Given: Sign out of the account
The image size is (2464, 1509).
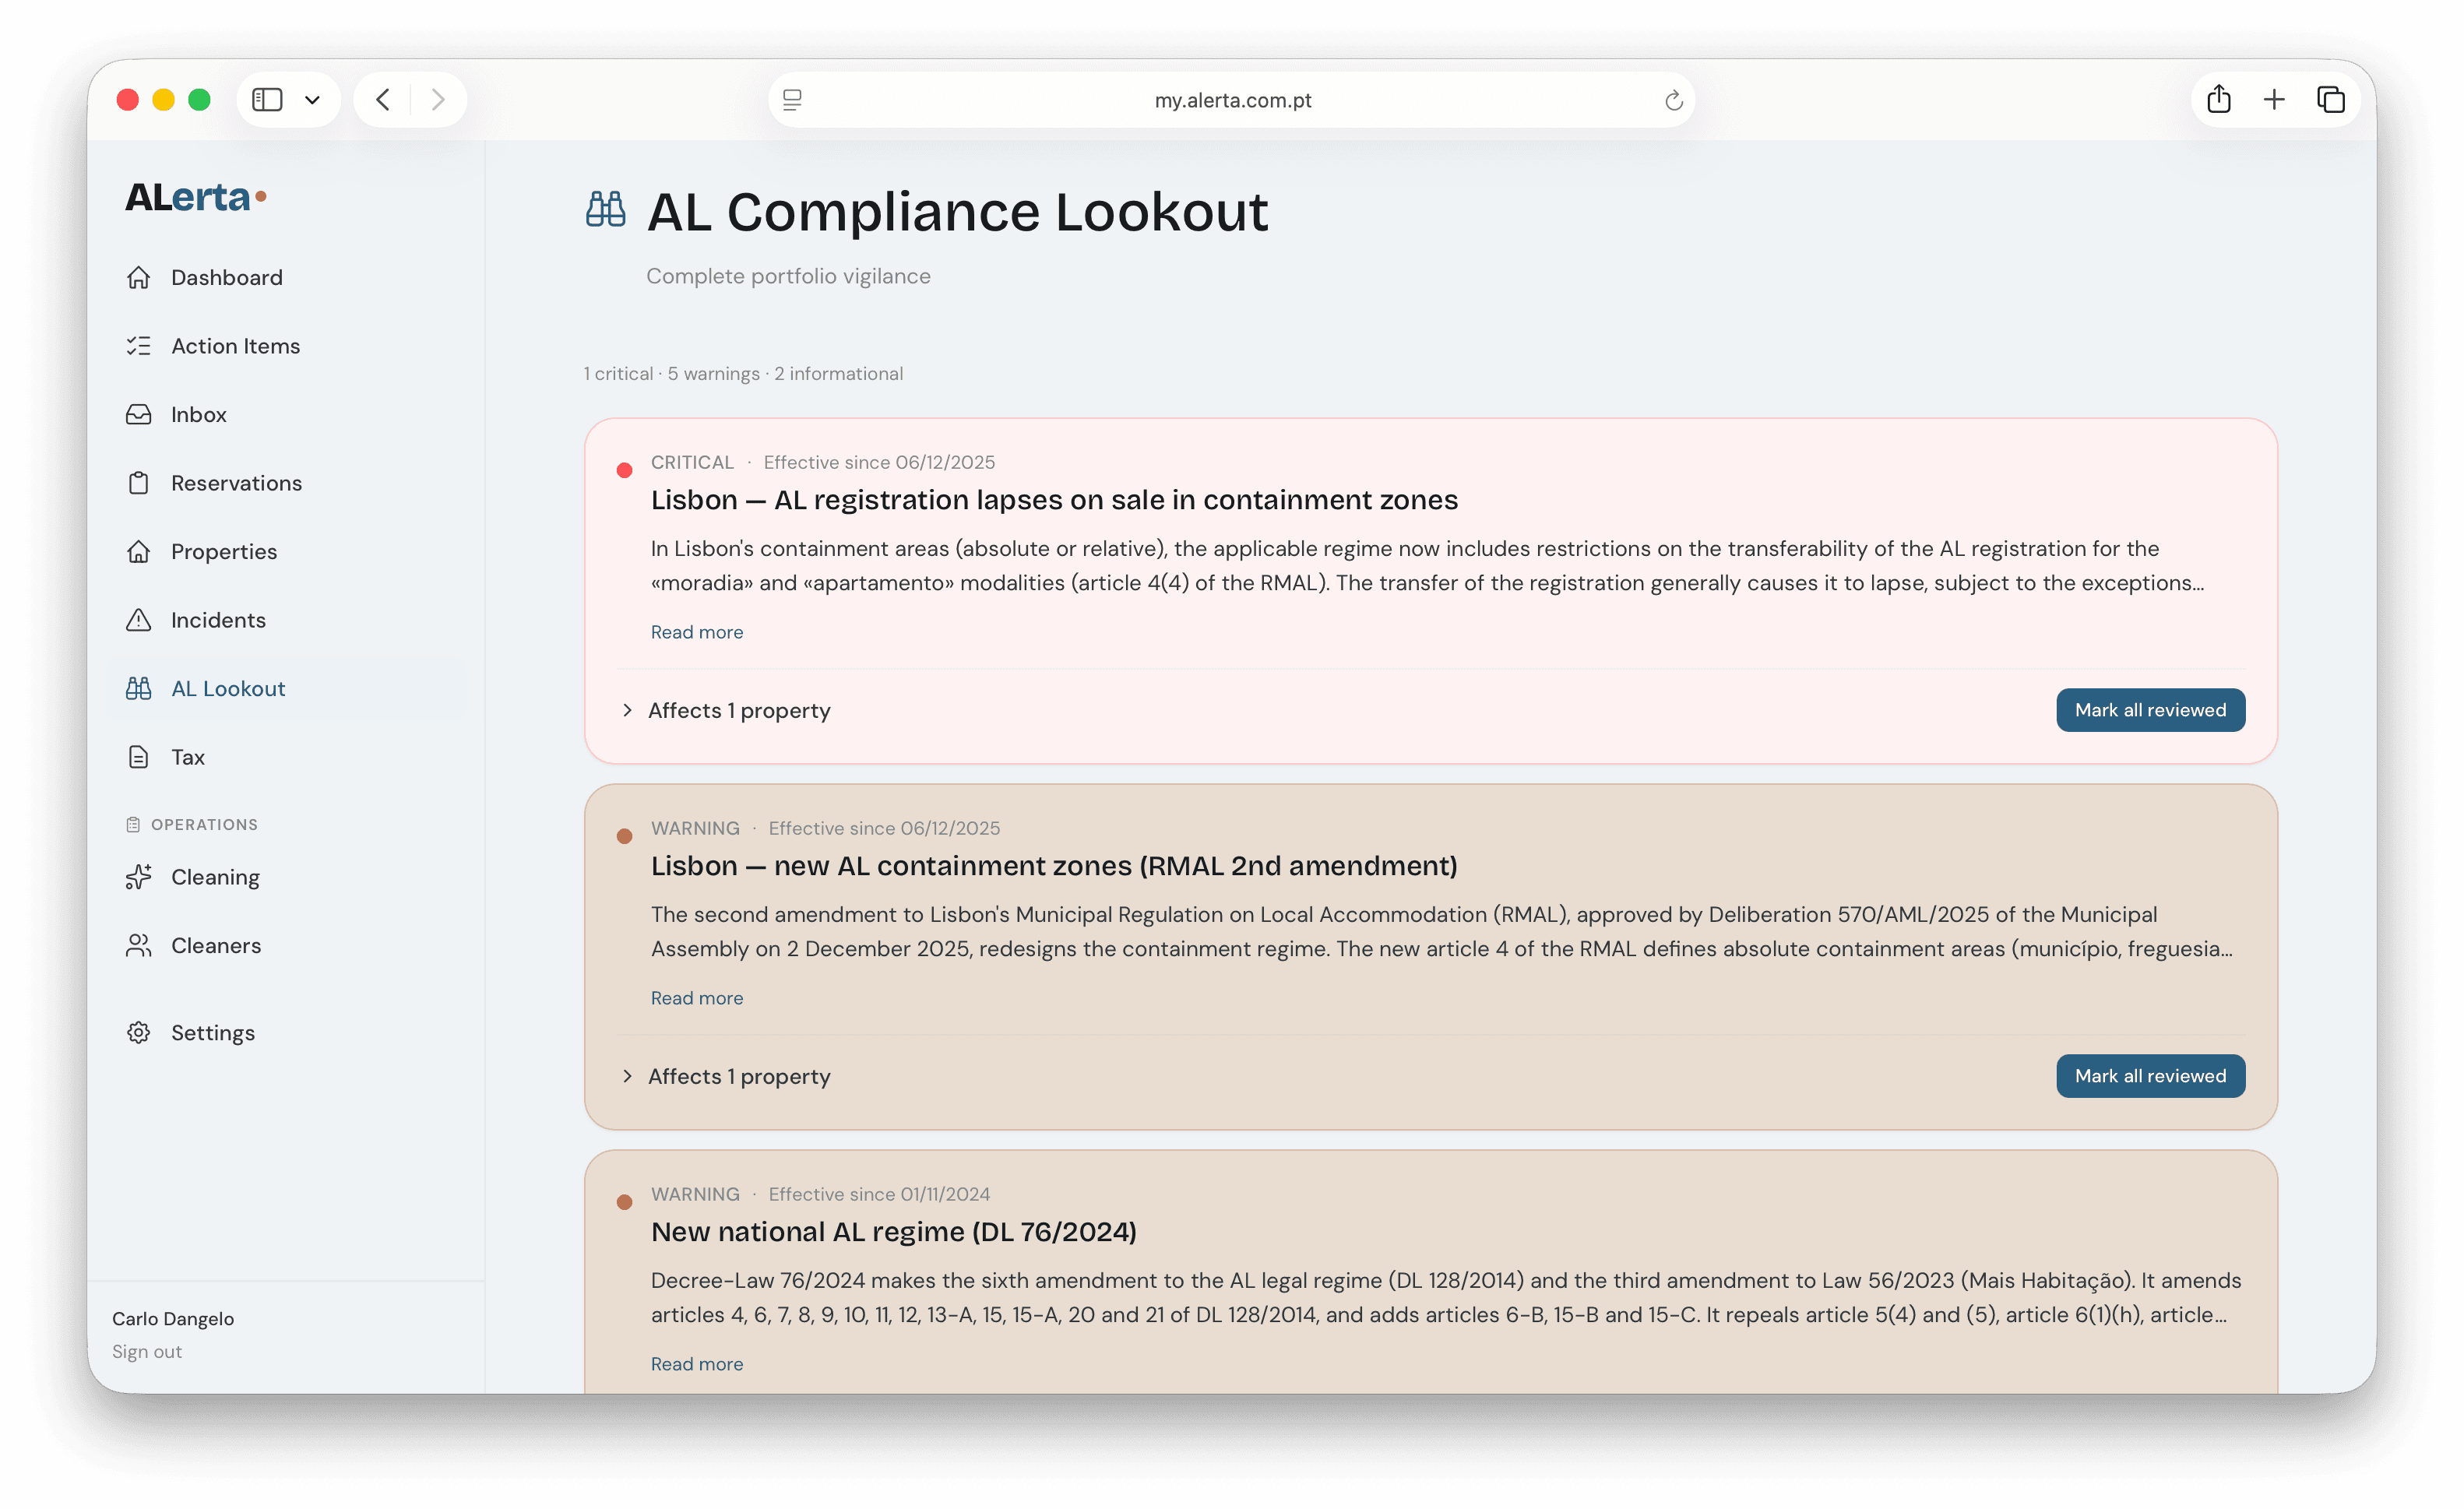Looking at the screenshot, I should pos(147,1352).
